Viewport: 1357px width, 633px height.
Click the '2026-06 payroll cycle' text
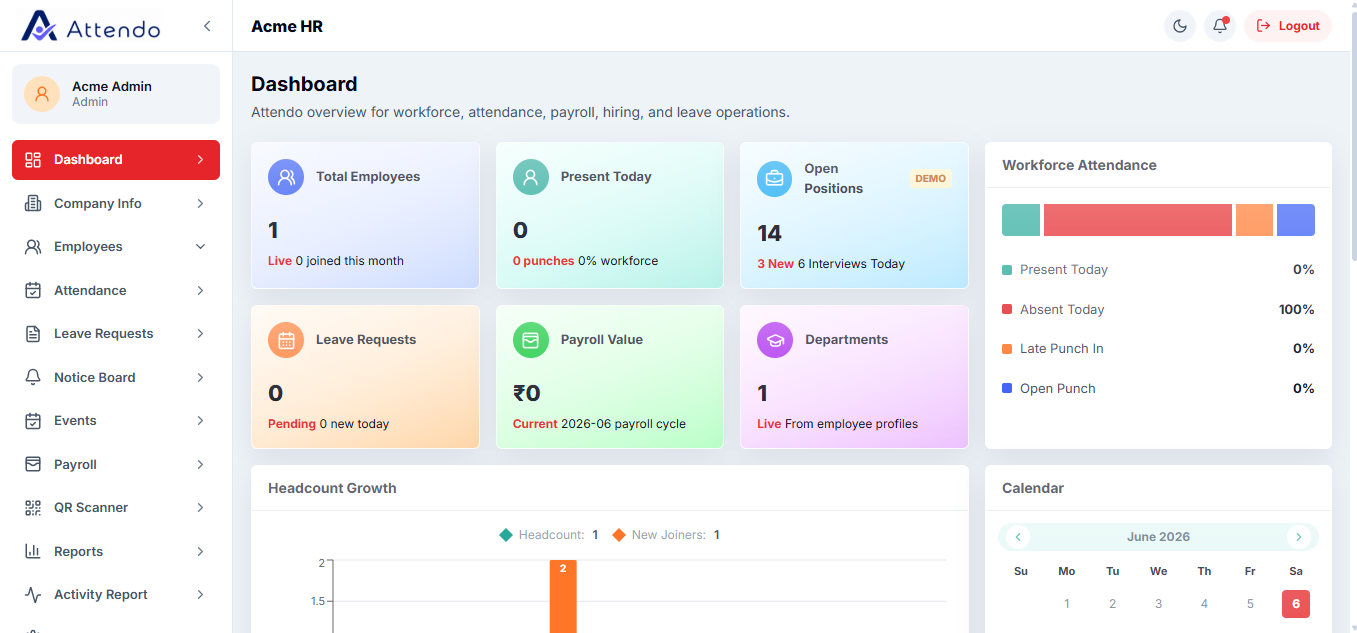click(x=623, y=424)
